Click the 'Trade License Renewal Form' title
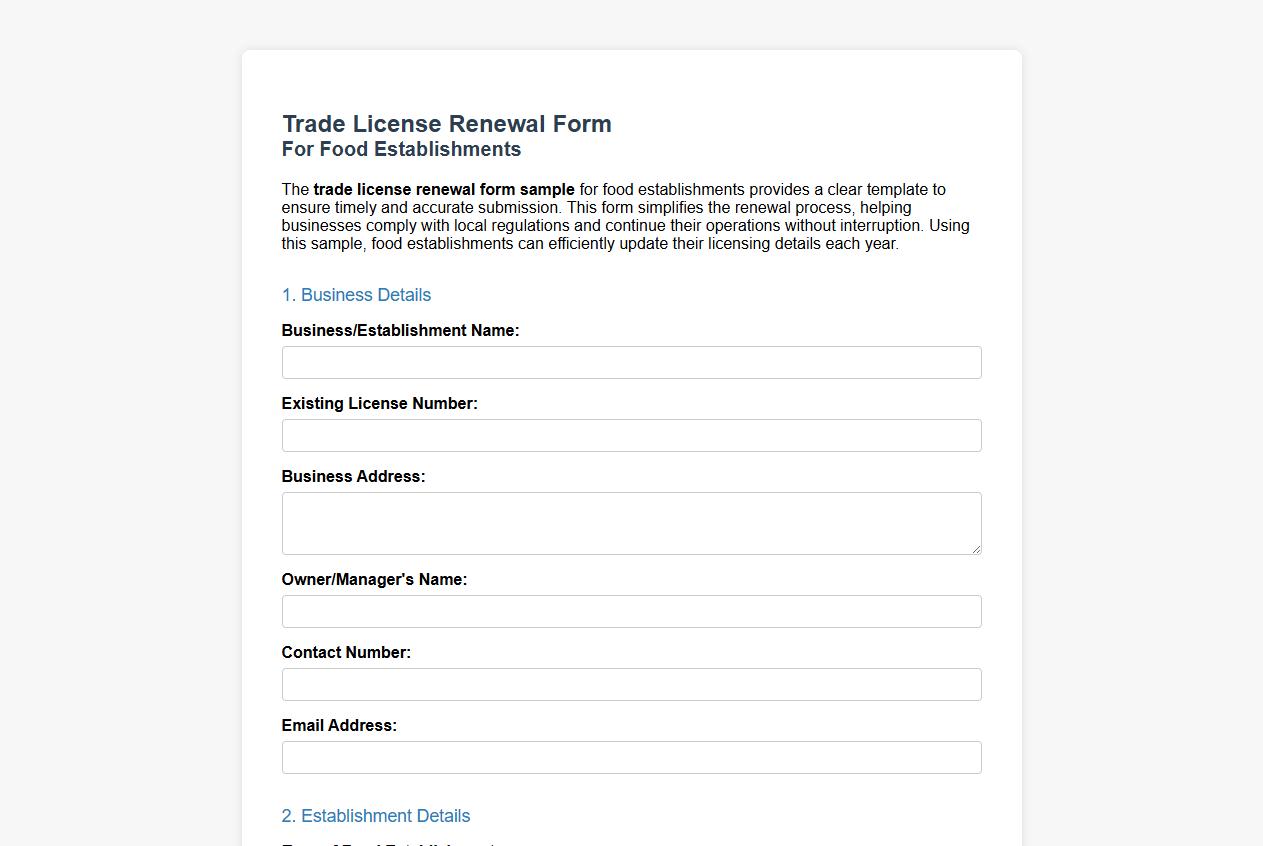This screenshot has height=846, width=1263. coord(447,124)
